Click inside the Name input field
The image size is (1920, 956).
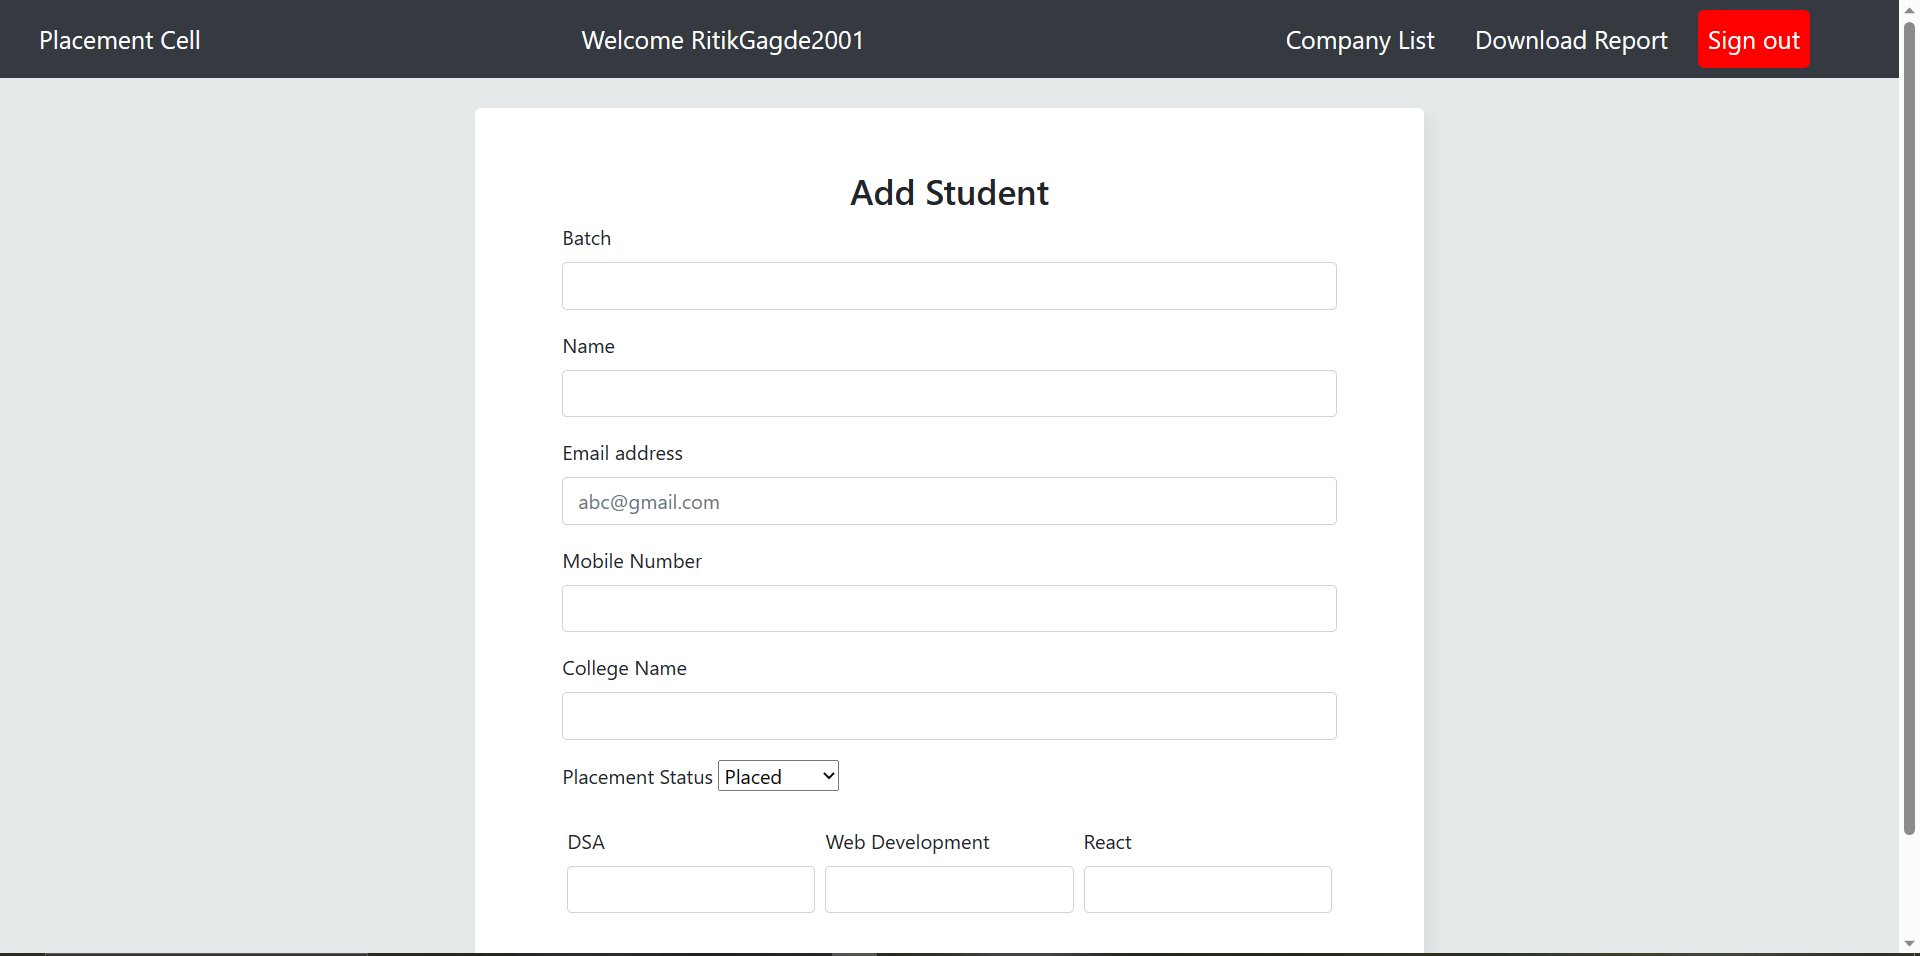[948, 393]
